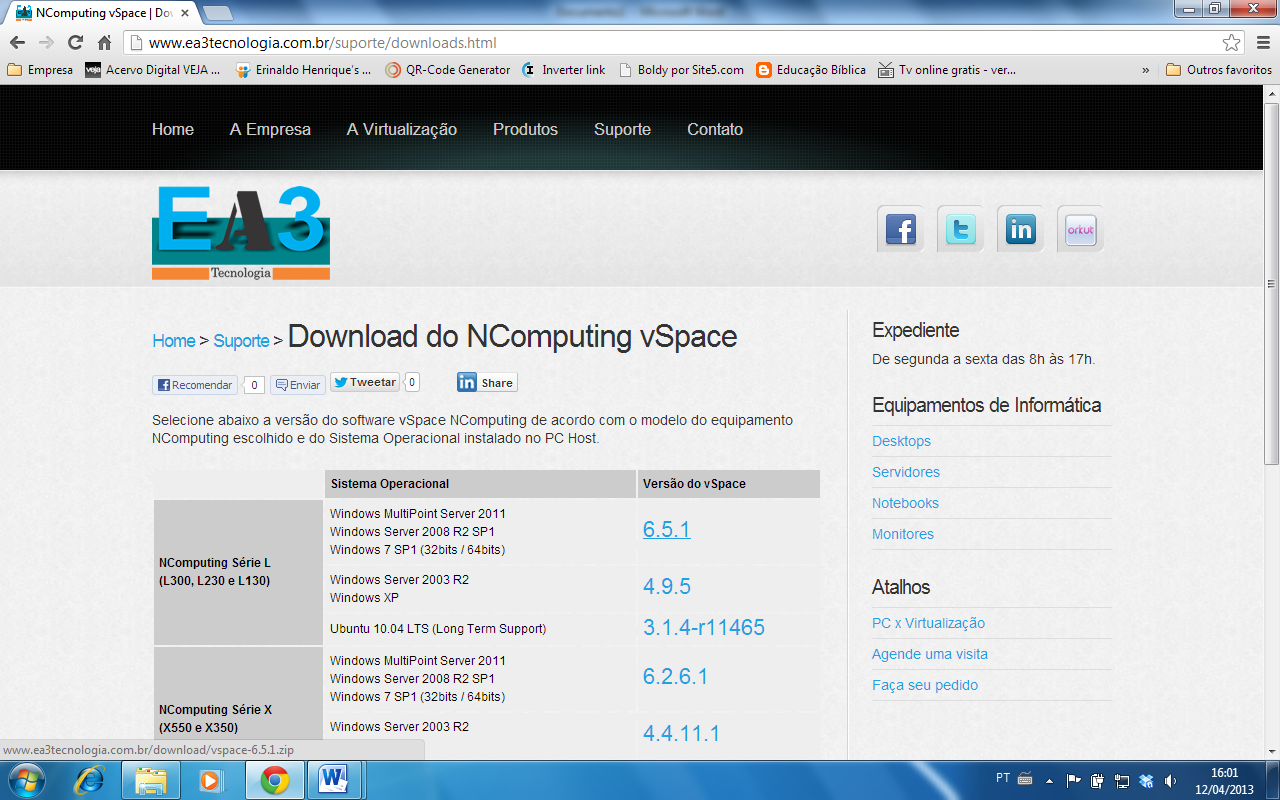
Task: Reload the page with the refresh icon
Action: pos(75,43)
